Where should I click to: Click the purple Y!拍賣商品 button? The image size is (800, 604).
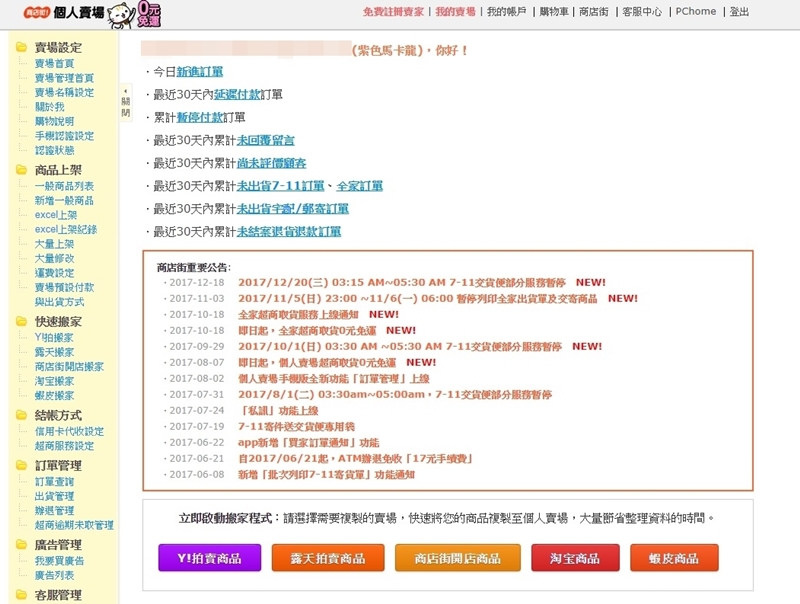coord(210,558)
